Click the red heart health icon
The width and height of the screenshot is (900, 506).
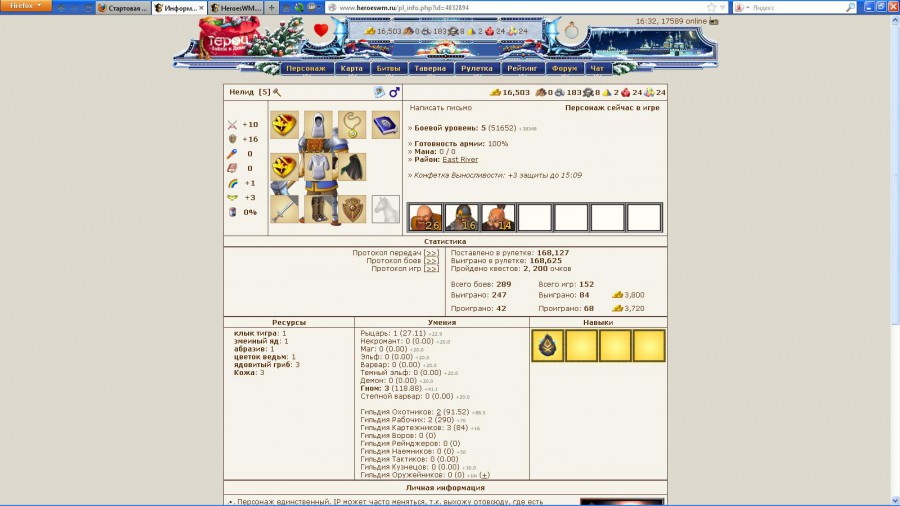(x=321, y=30)
